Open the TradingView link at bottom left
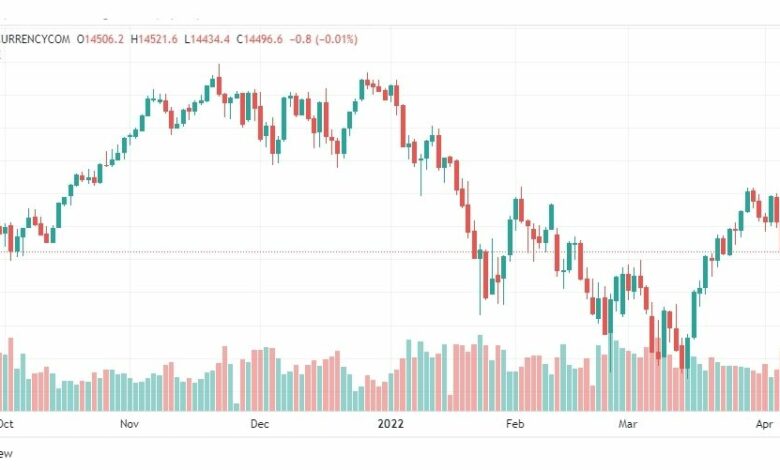This screenshot has height=470, width=780. [x=6, y=454]
